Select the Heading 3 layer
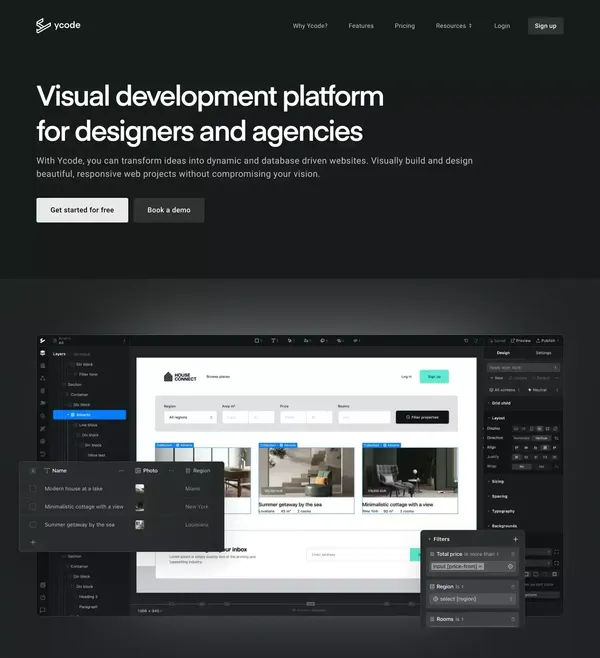 pos(88,596)
